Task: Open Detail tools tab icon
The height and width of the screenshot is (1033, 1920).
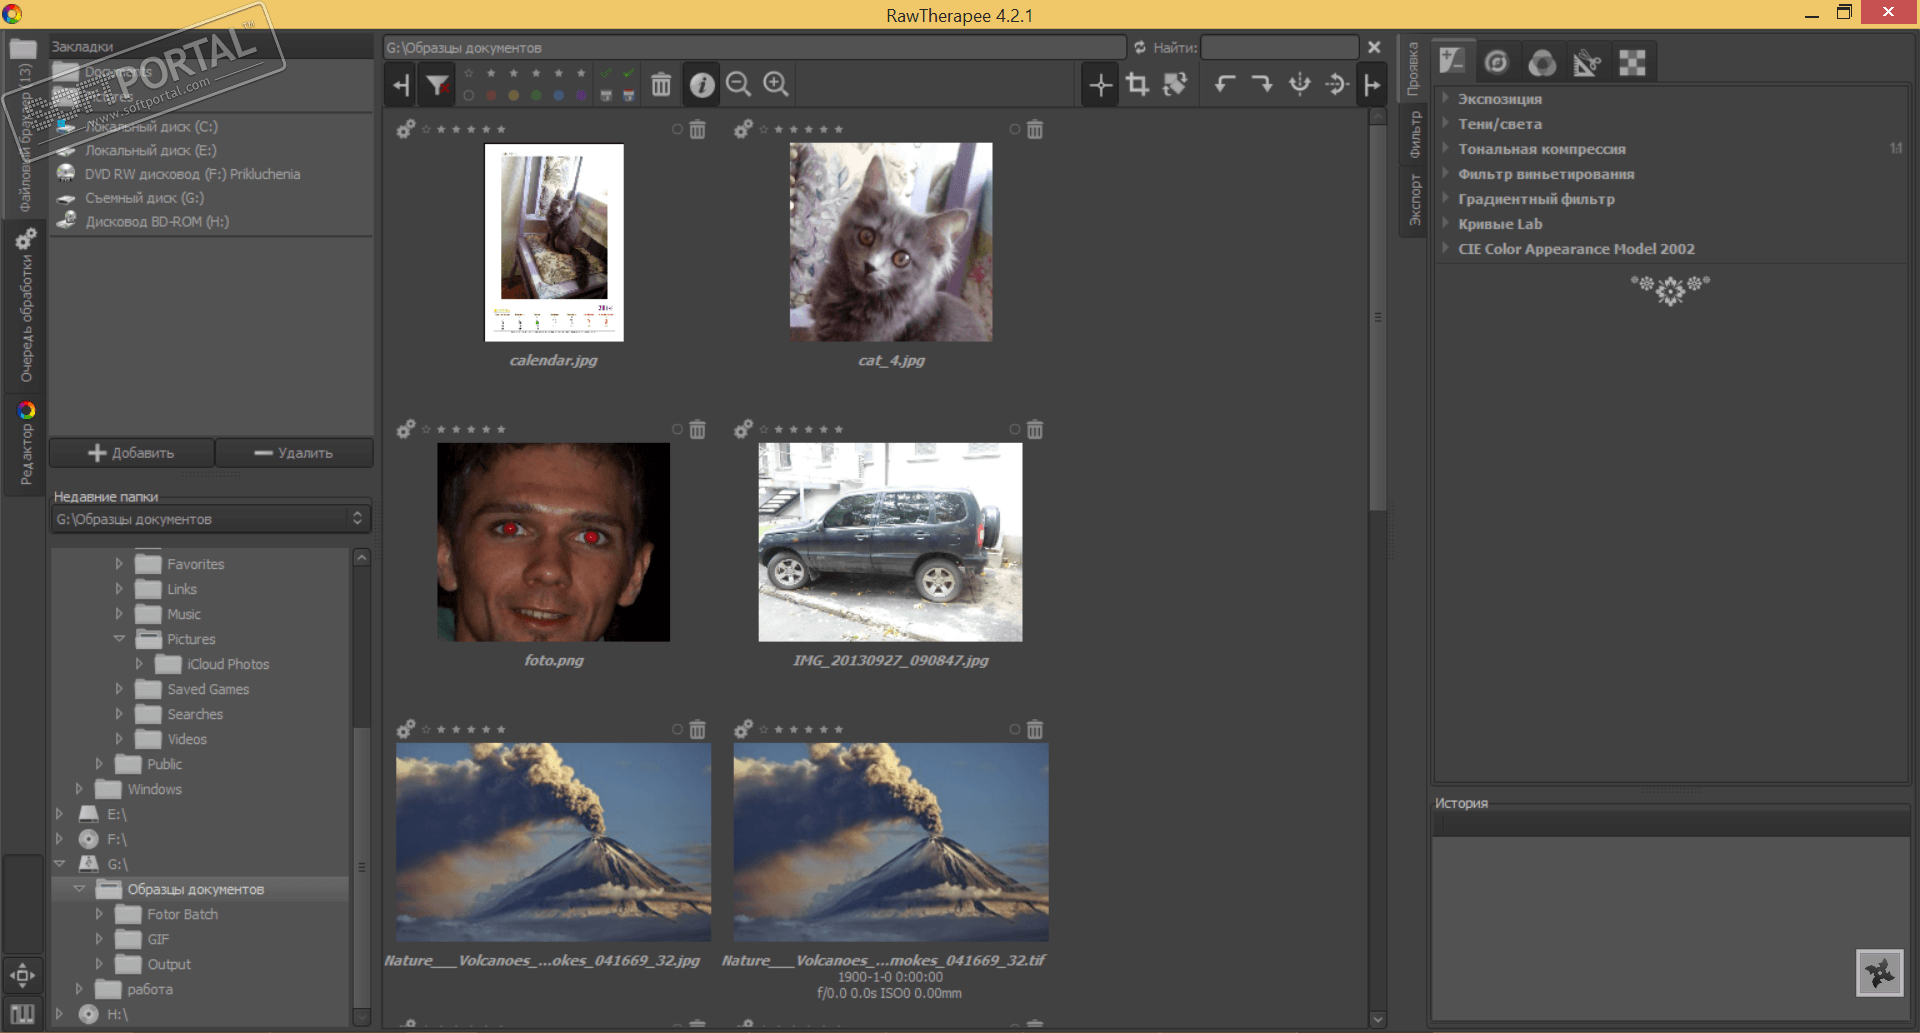Action: click(1496, 63)
